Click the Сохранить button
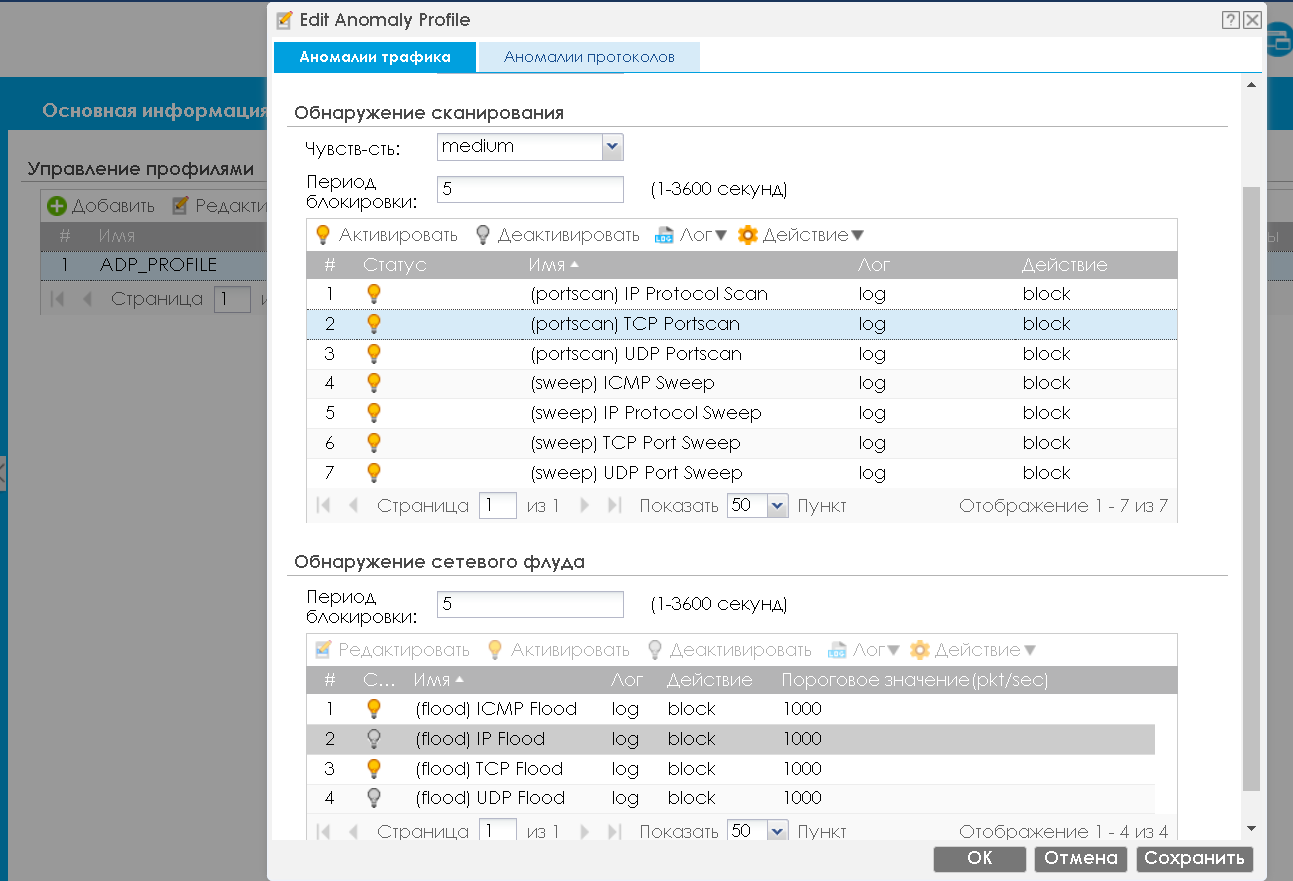 coord(1194,858)
